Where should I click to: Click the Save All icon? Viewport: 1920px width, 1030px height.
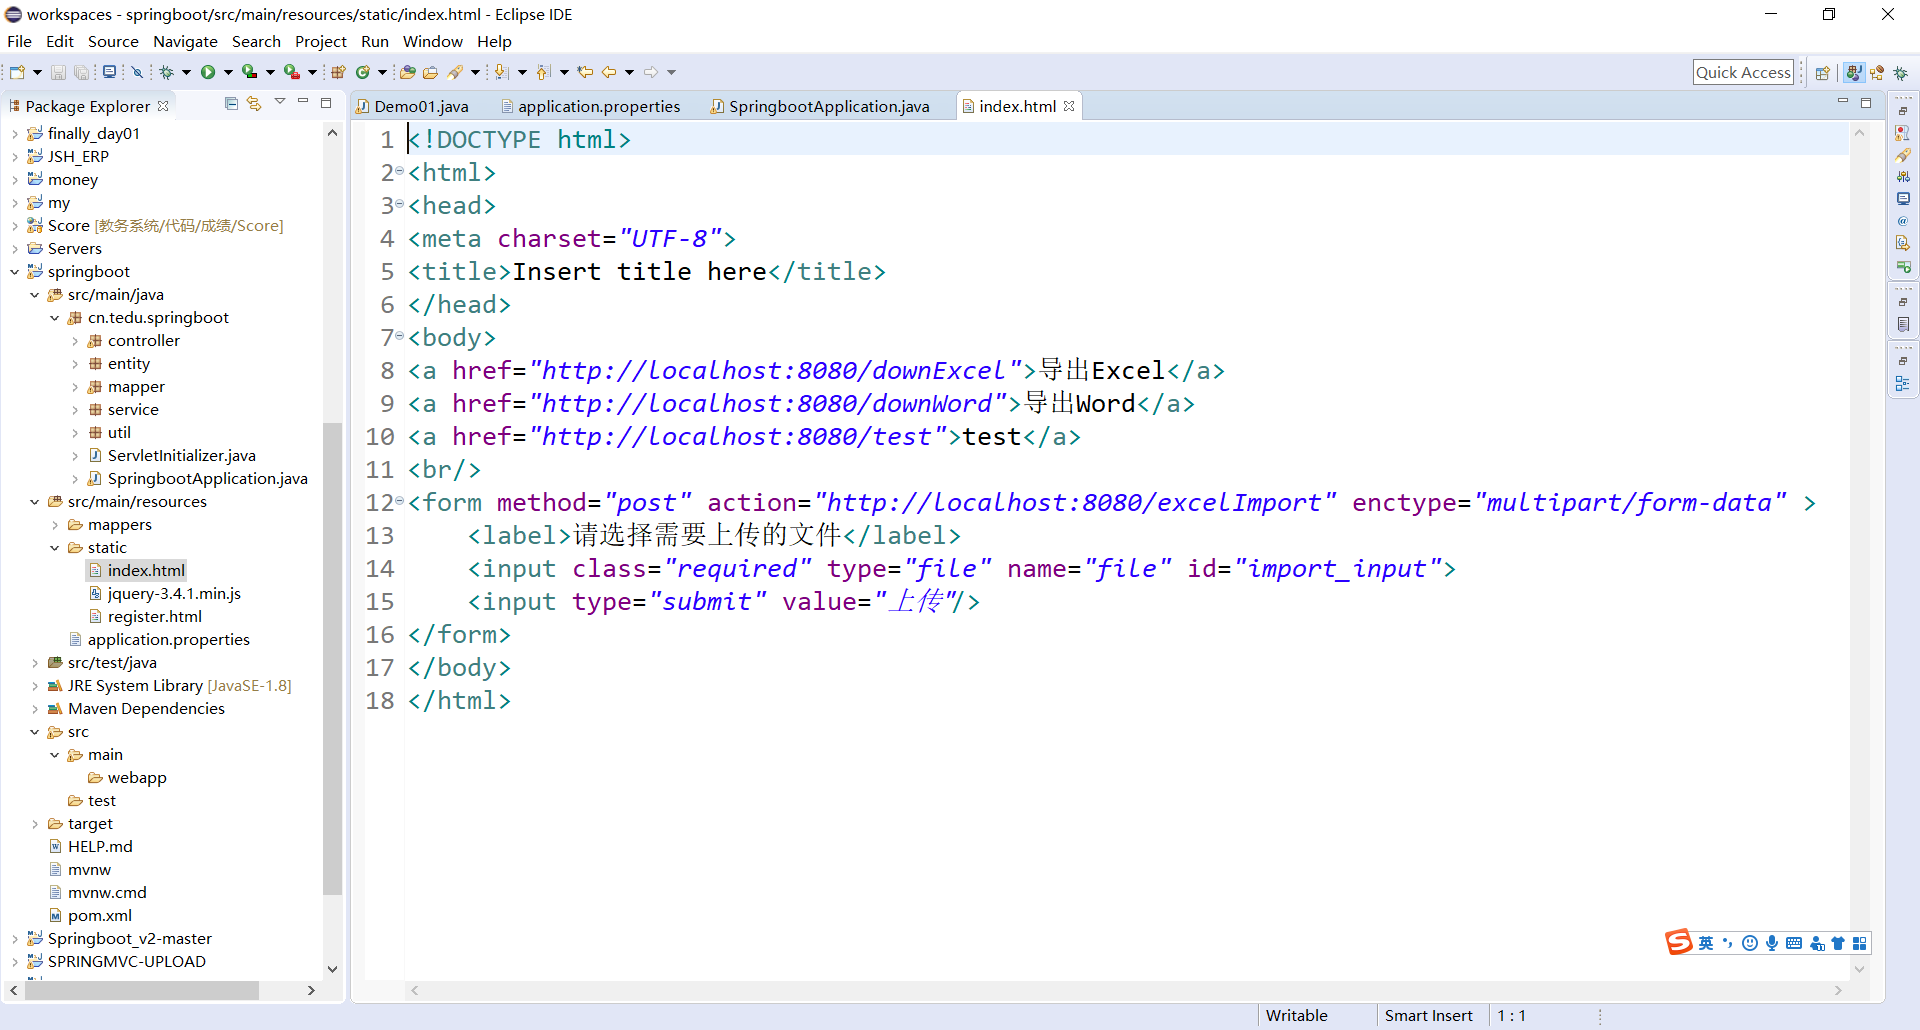click(82, 72)
